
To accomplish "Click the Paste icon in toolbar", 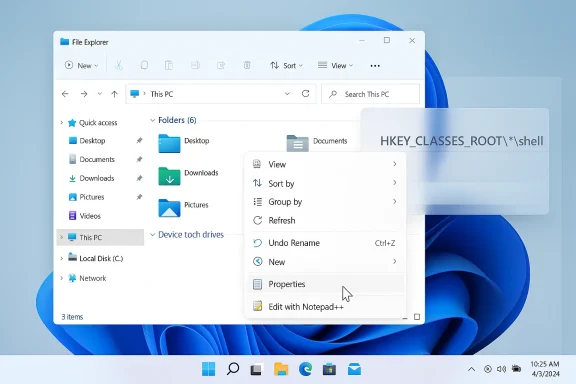I will point(169,65).
